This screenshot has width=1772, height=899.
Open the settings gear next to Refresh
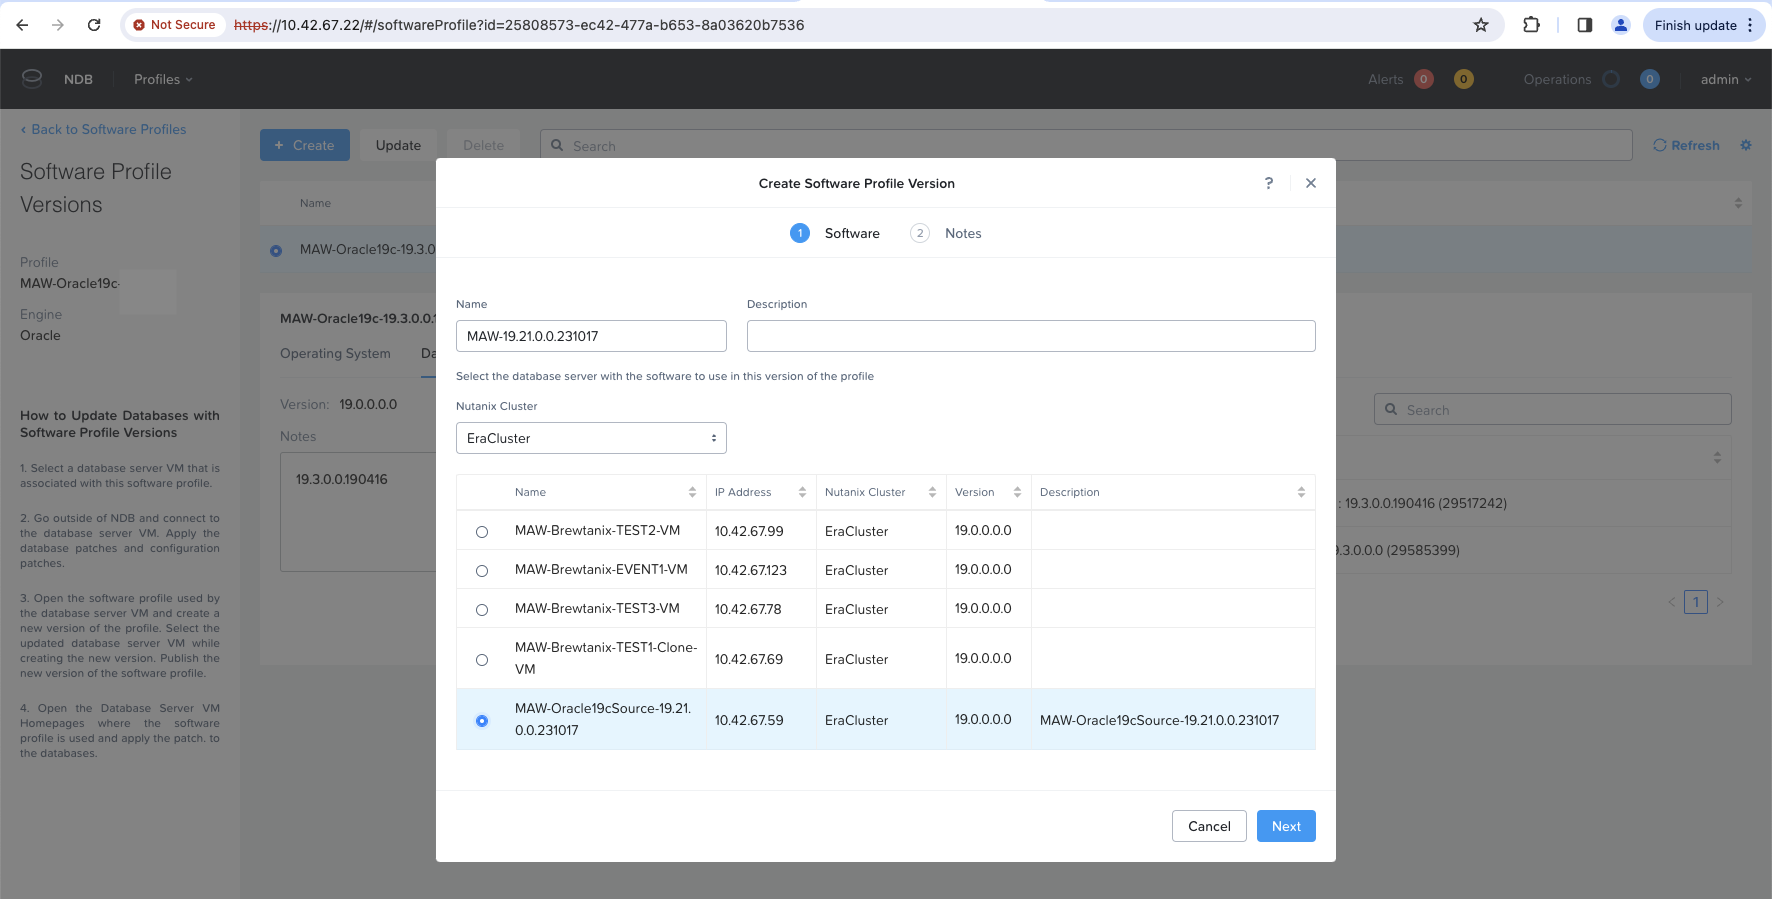[1746, 145]
